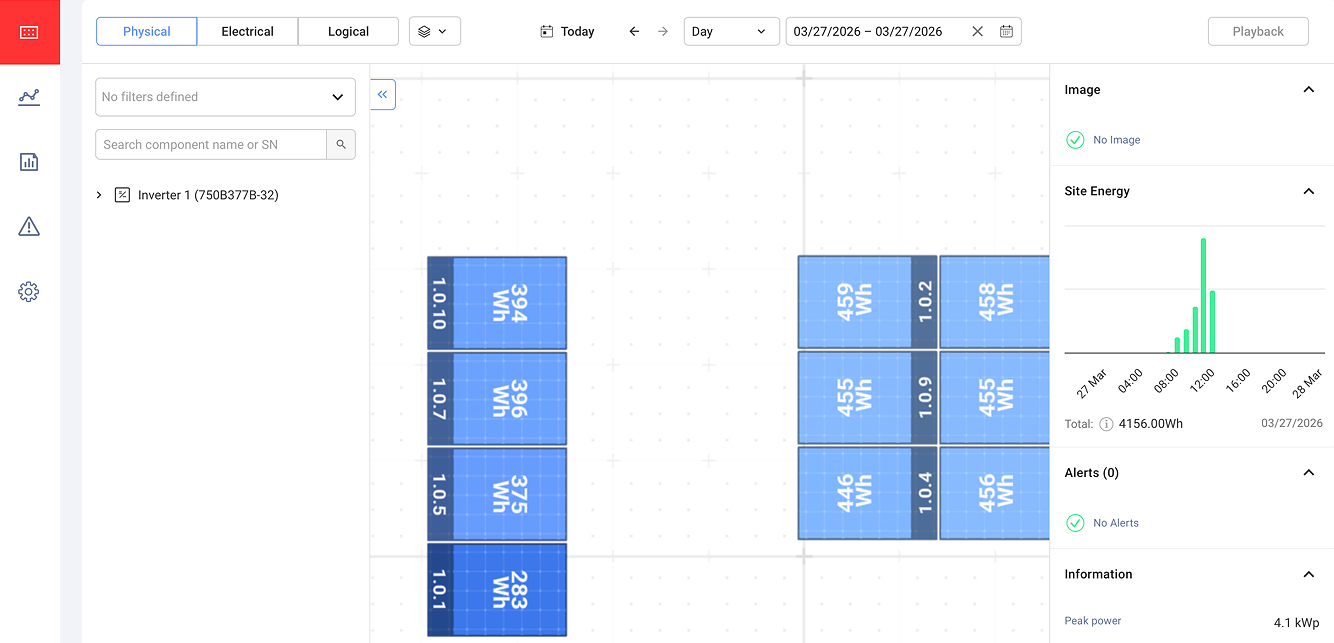
Task: Clear the selected date range
Action: pos(978,32)
